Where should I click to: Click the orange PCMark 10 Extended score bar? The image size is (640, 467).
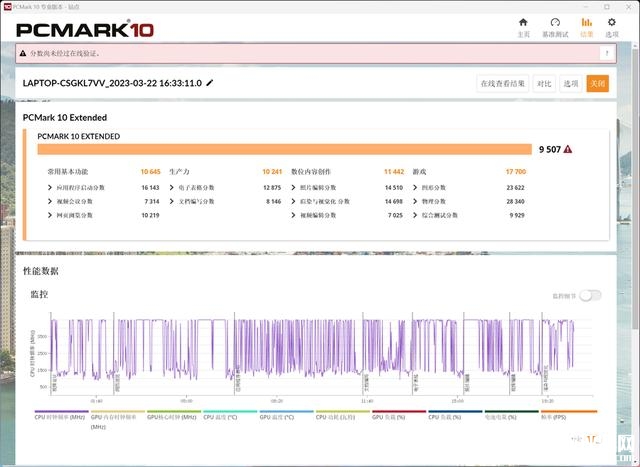284,149
